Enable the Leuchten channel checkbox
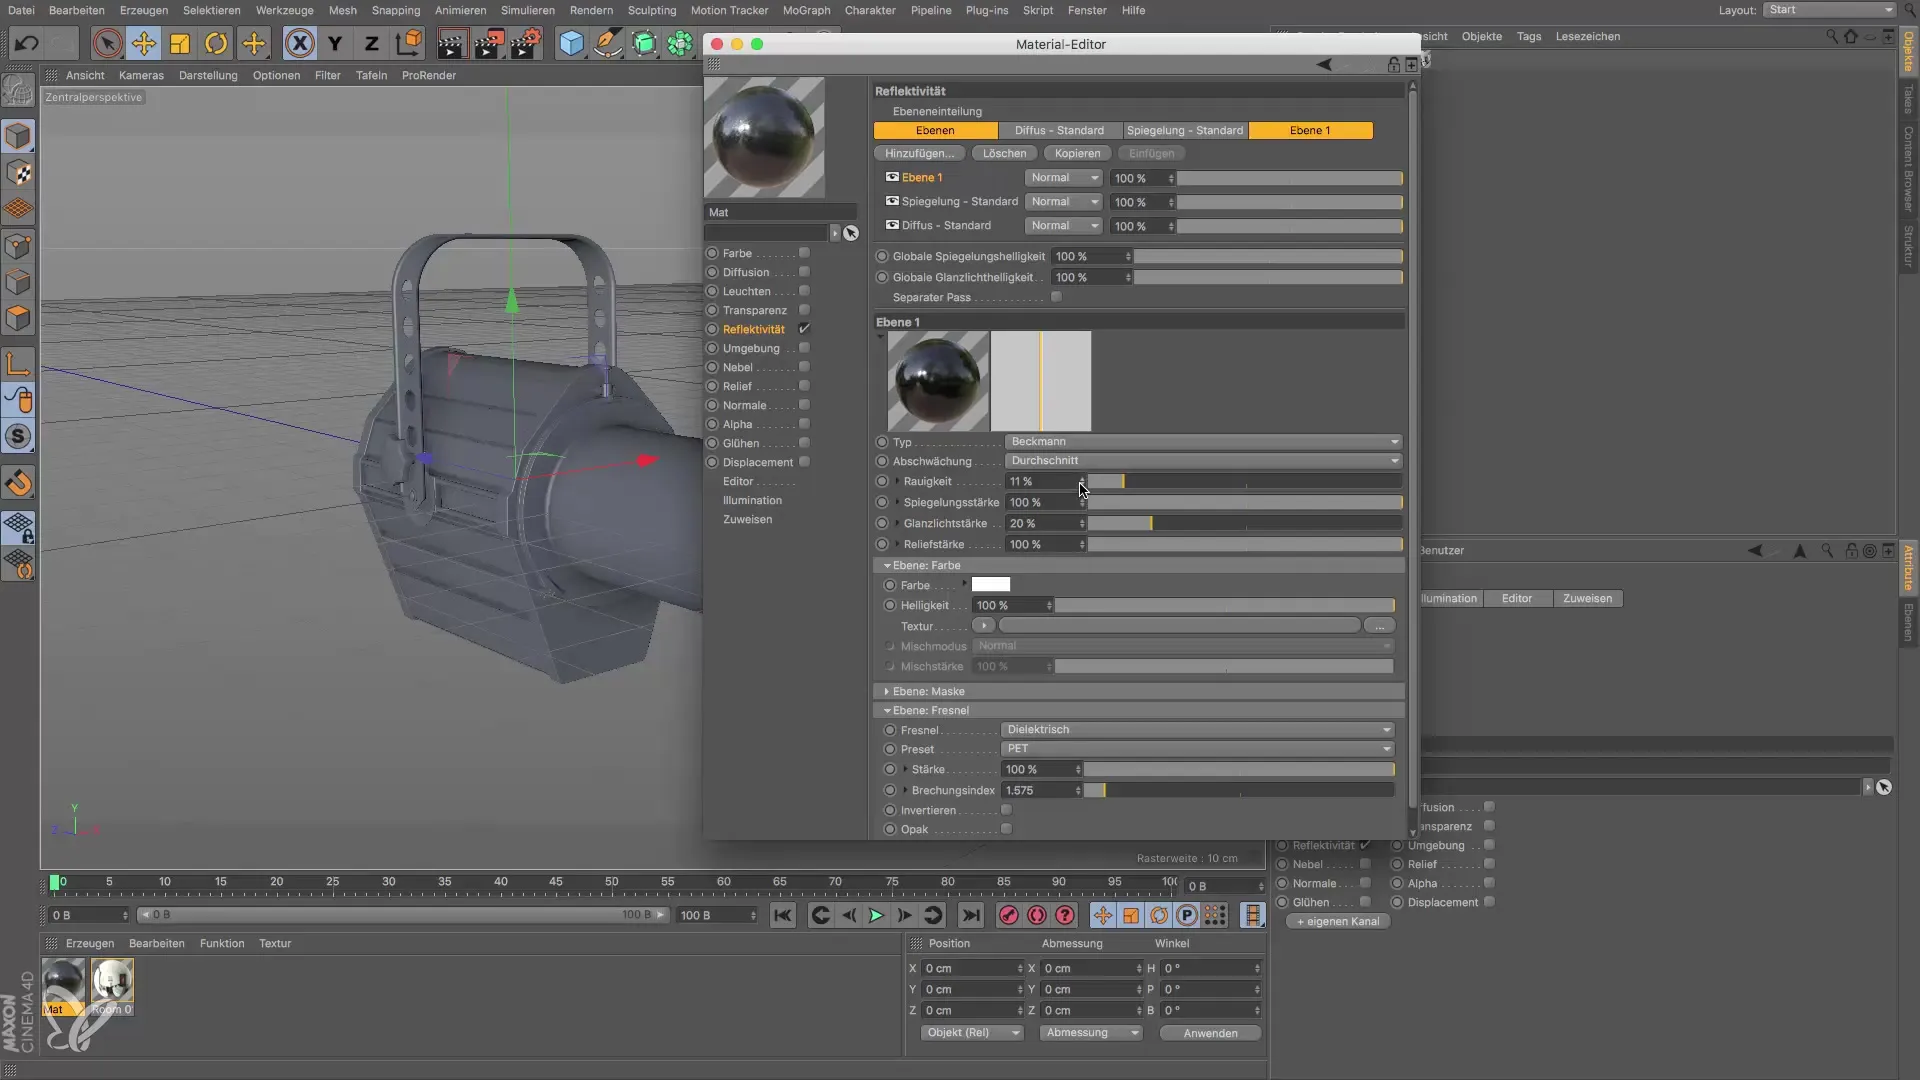The image size is (1920, 1080). pyautogui.click(x=804, y=291)
